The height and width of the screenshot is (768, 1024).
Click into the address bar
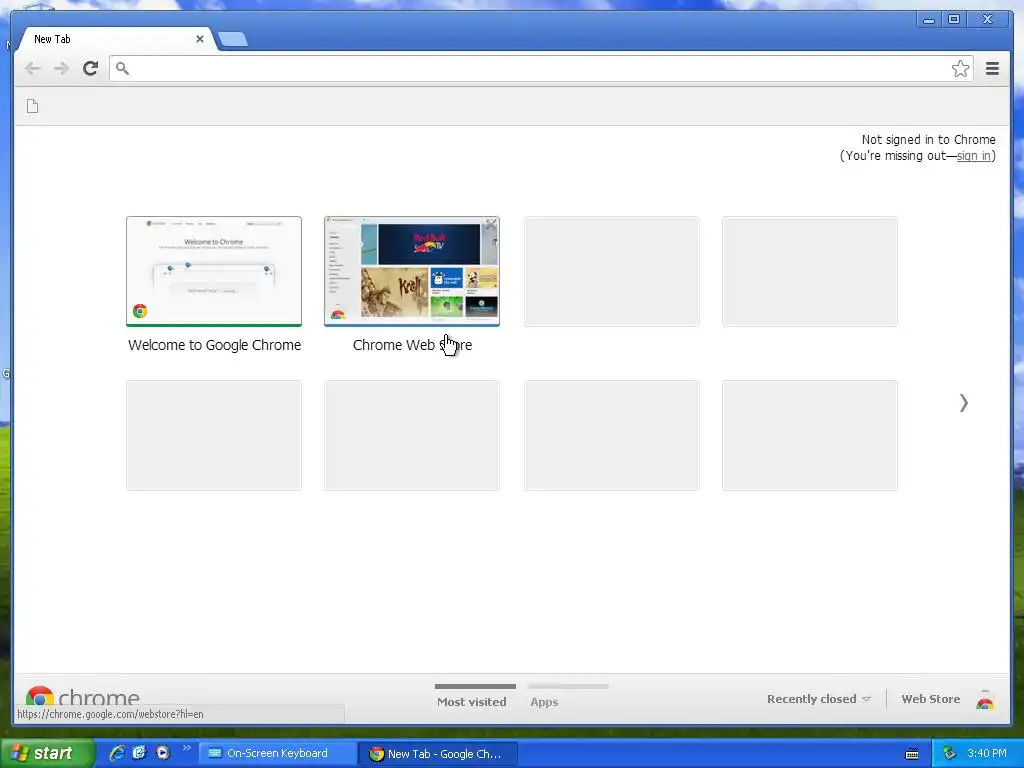(541, 69)
